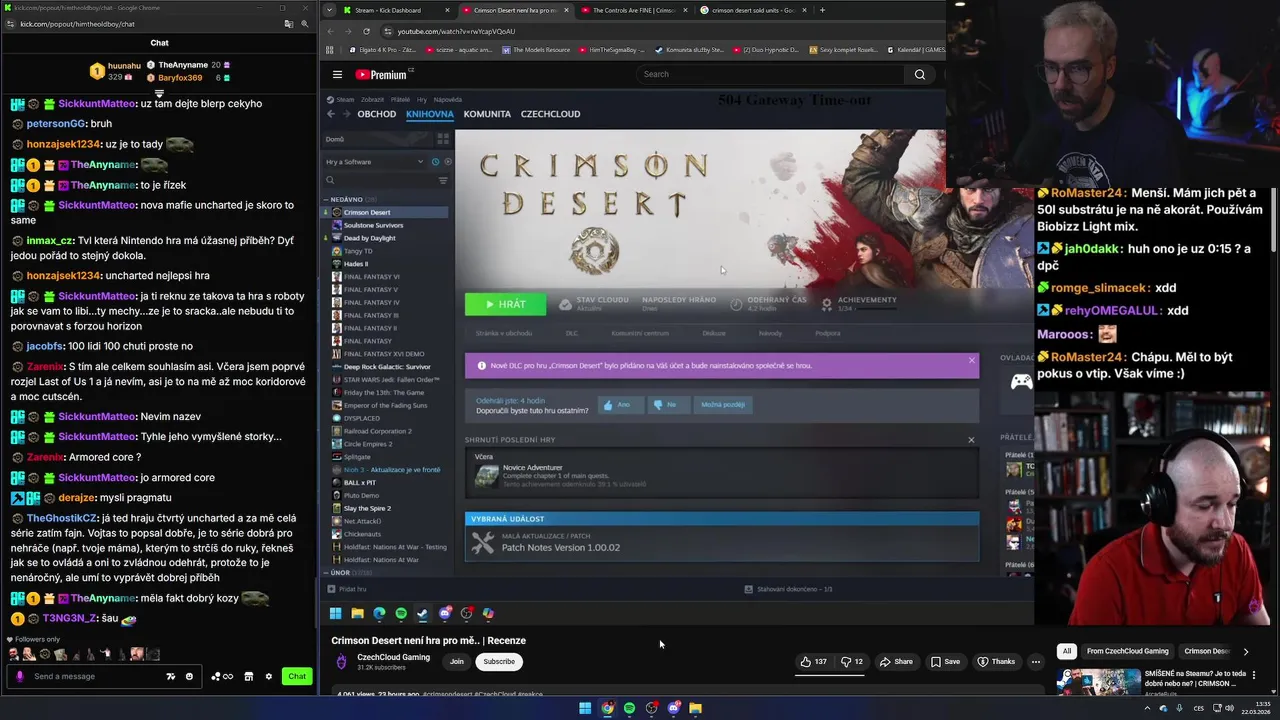1280x720 pixels.
Task: Open zoom magnifier in Kick popout address bar
Action: click(x=305, y=24)
